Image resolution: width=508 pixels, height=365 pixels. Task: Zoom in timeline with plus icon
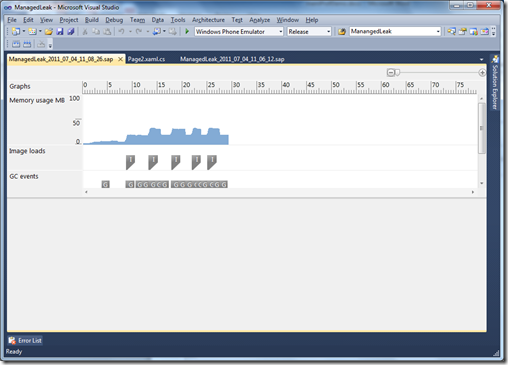point(482,72)
